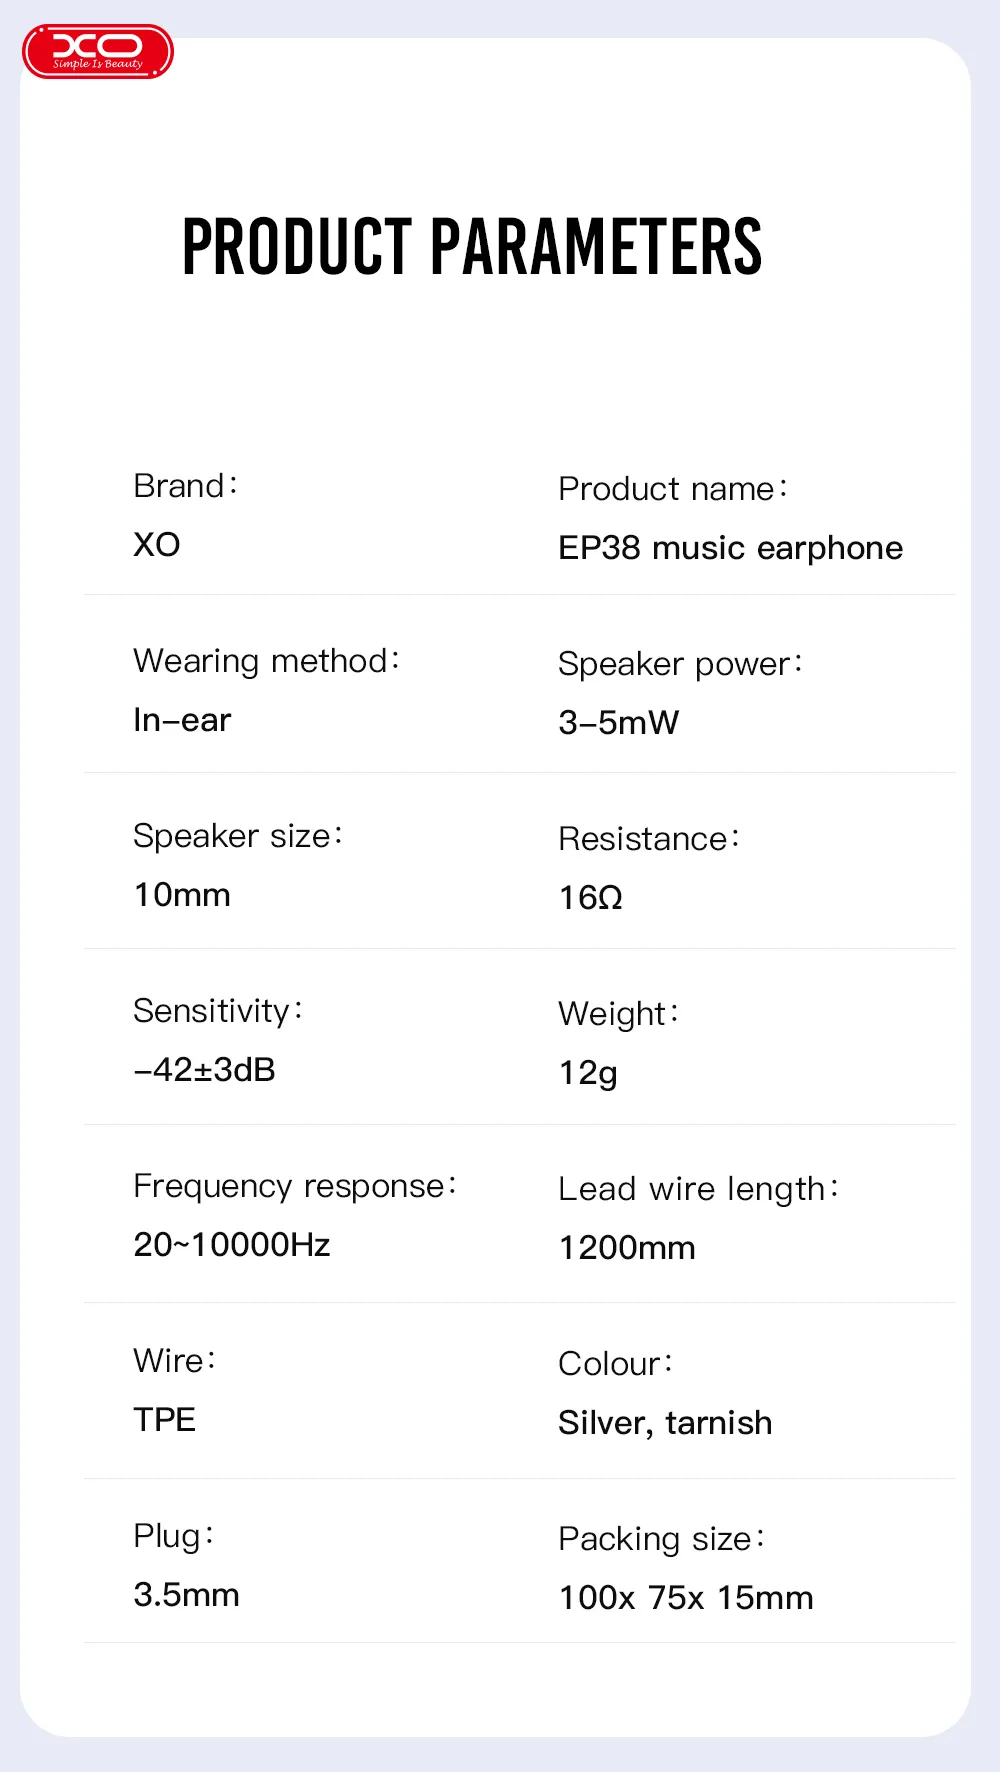
Task: Select the -42±3dB value
Action: pos(205,1070)
